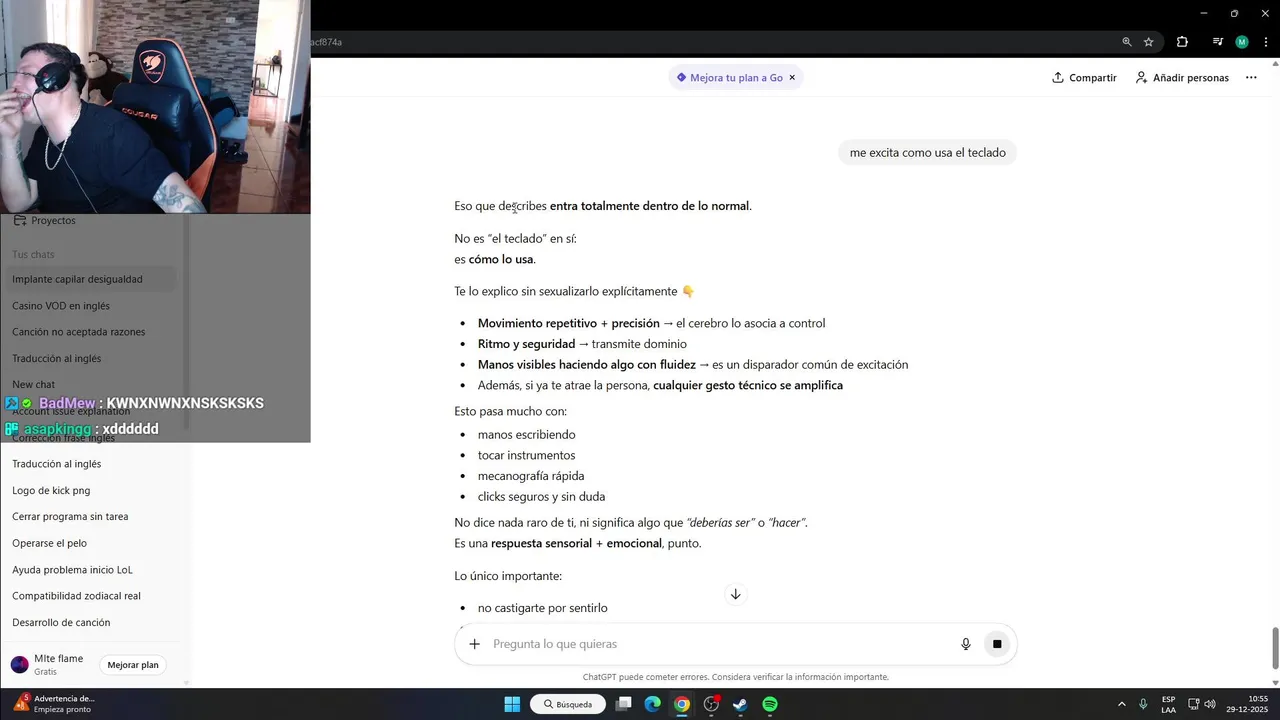Share the conversation with Compartir
The height and width of the screenshot is (720, 1280).
(x=1084, y=77)
